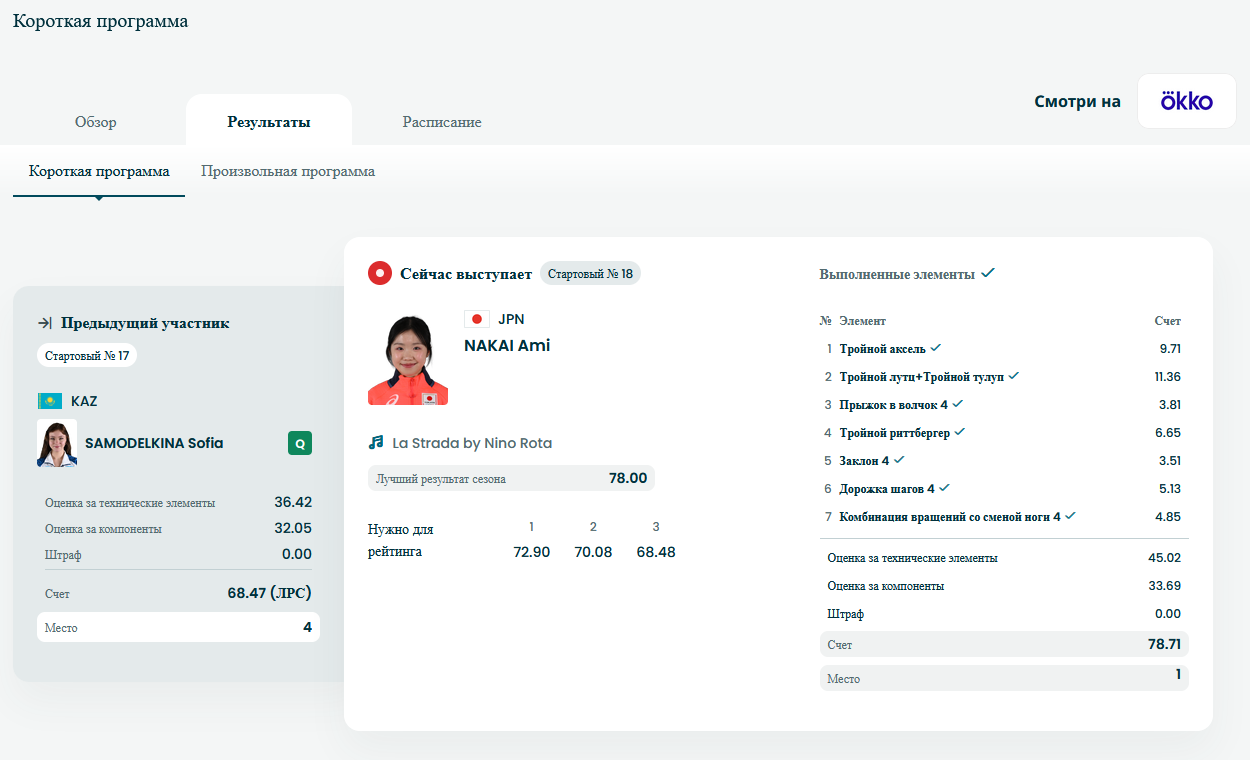Click the Стартовый № 17 badge
Screen dimensions: 1250x760
87,355
